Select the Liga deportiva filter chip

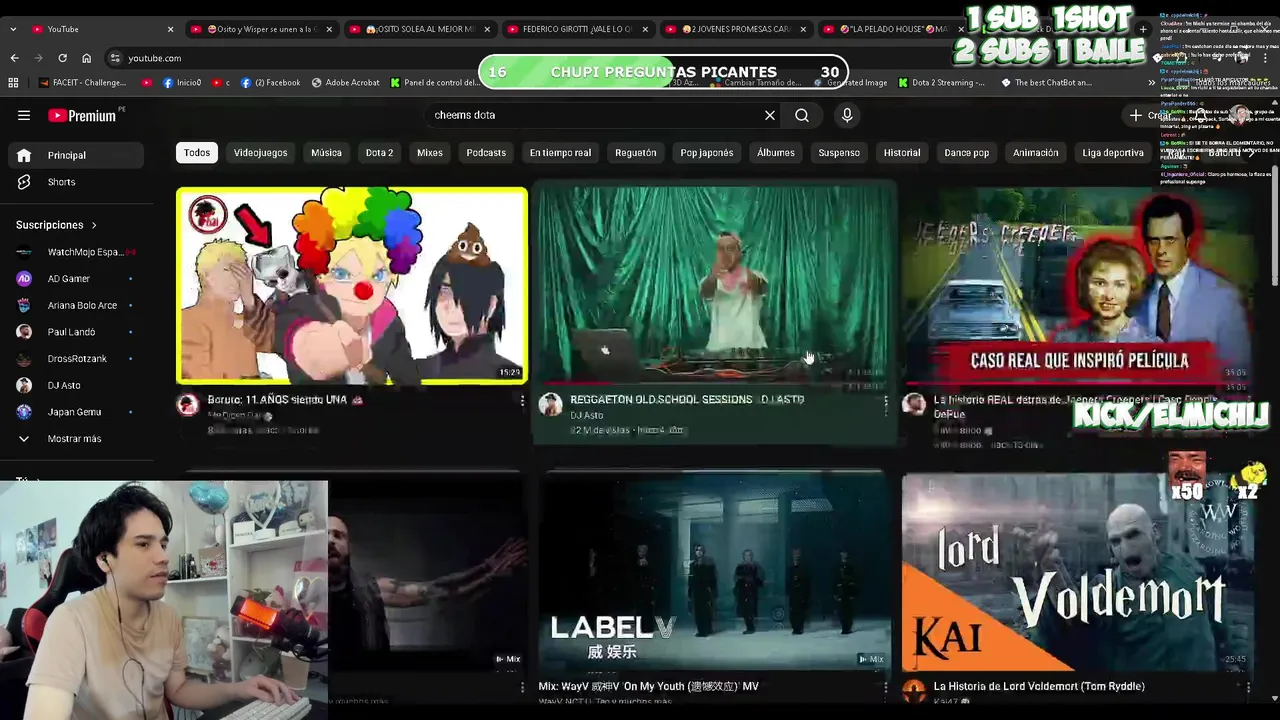point(1113,153)
